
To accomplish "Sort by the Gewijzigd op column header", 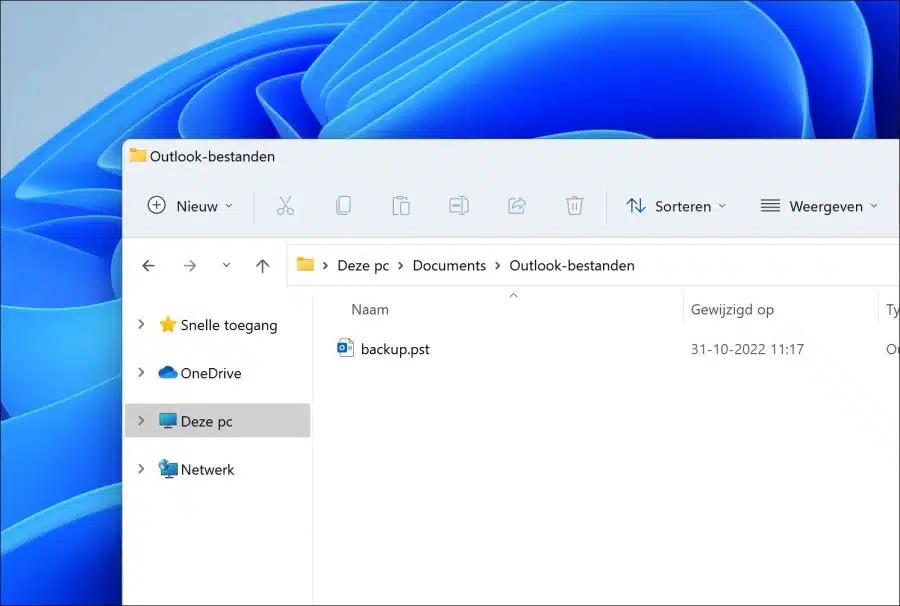I will point(732,310).
